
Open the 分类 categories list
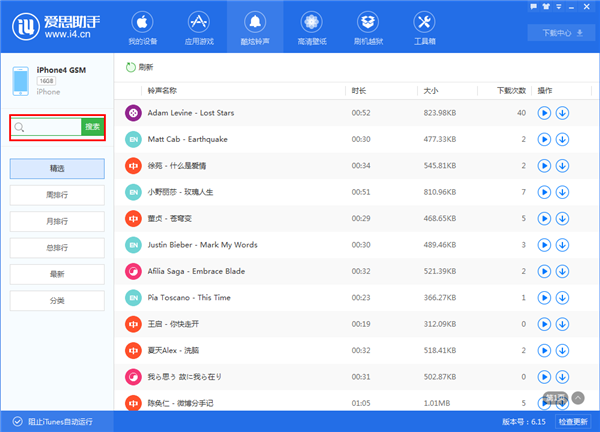click(x=57, y=300)
